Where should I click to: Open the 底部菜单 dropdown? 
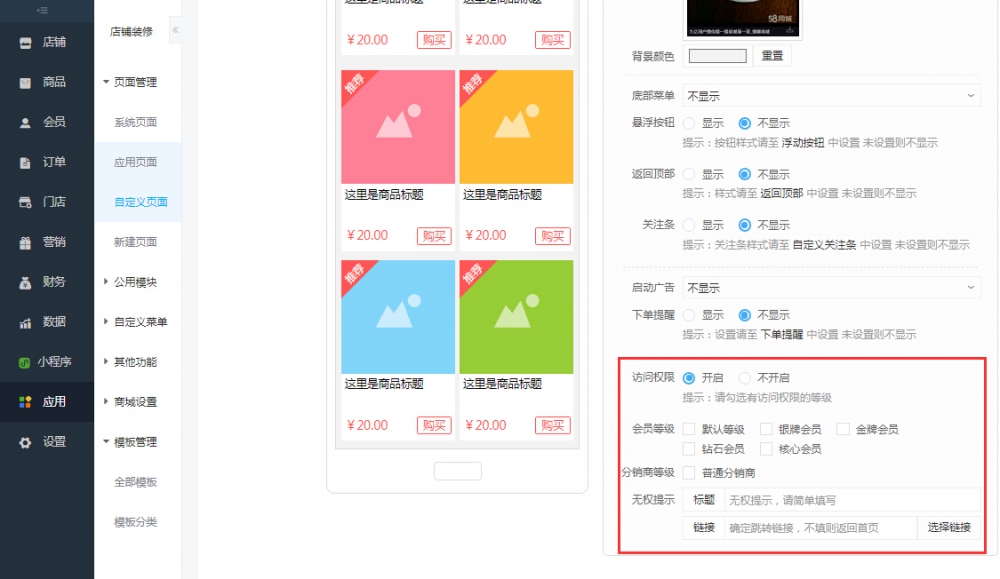[x=830, y=94]
